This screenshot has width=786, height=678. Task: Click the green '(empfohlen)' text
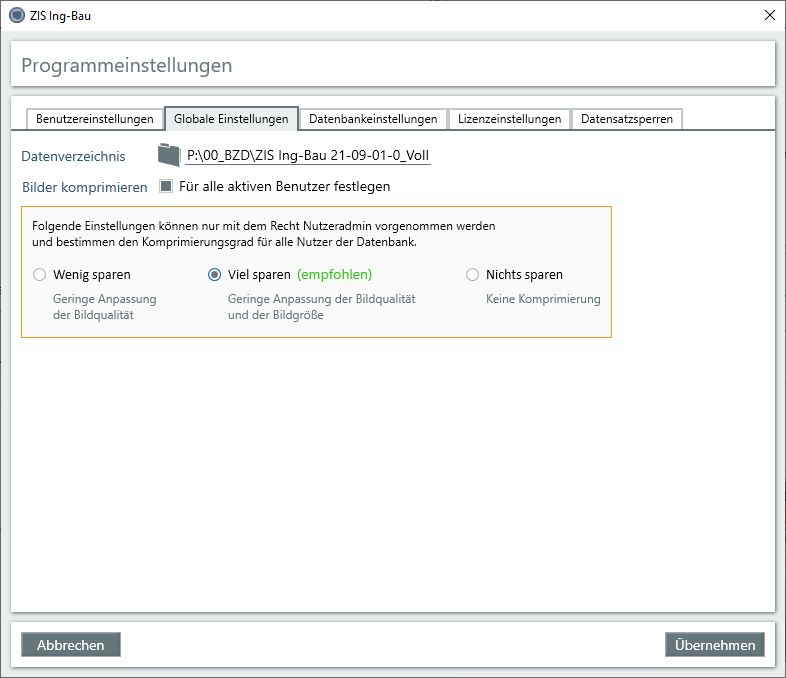click(334, 275)
